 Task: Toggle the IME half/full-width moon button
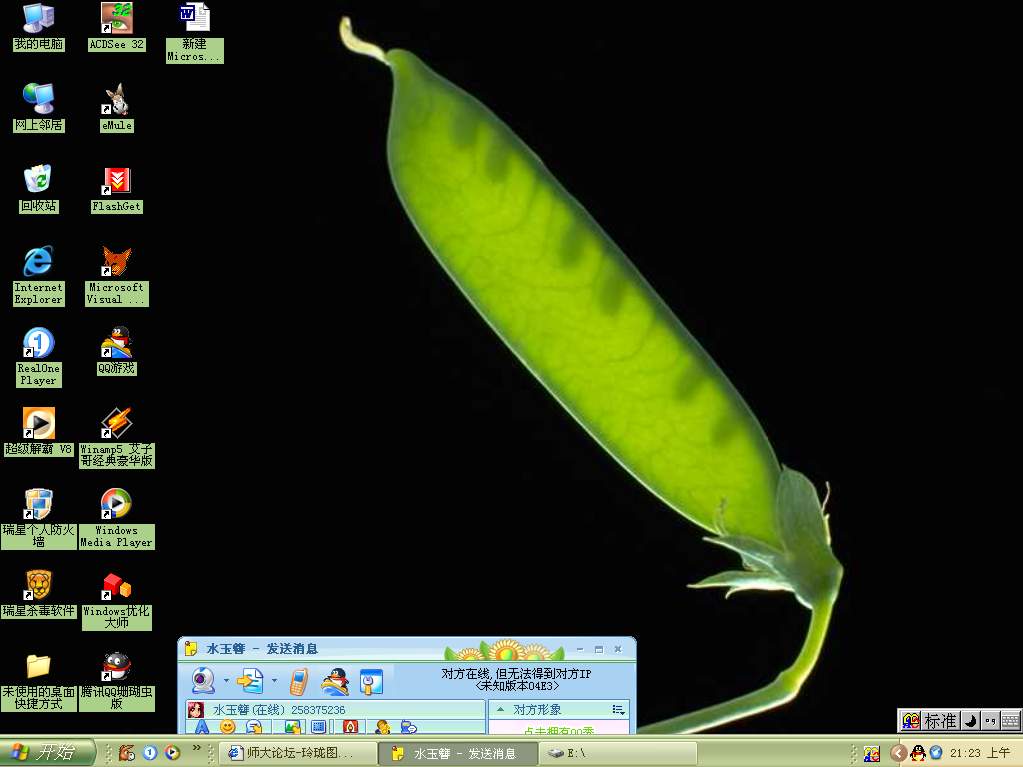coord(970,720)
